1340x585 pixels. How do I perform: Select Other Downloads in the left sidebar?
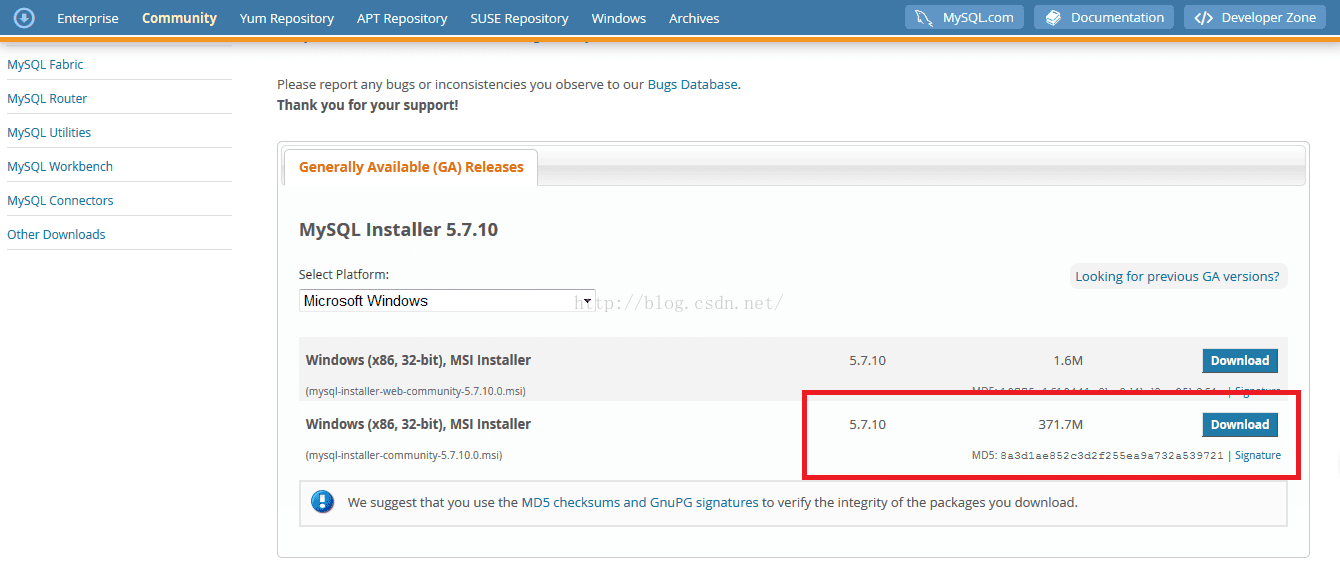coord(56,234)
